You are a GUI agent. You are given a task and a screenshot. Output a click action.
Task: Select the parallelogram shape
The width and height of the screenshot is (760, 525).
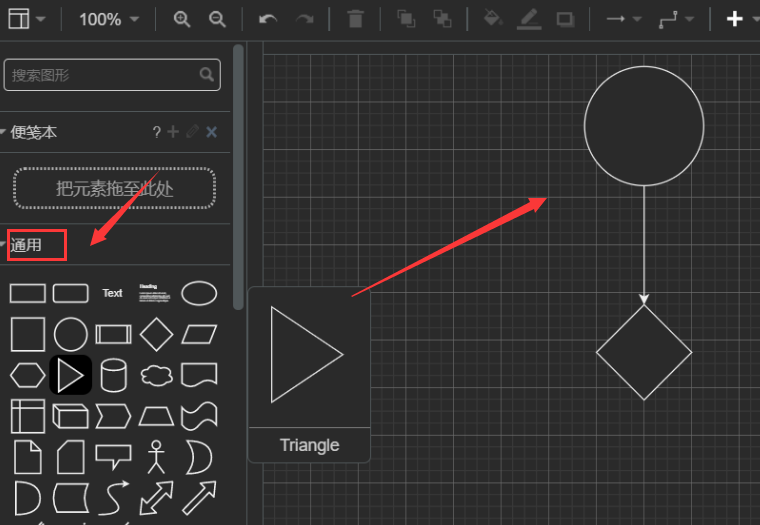[x=199, y=334]
